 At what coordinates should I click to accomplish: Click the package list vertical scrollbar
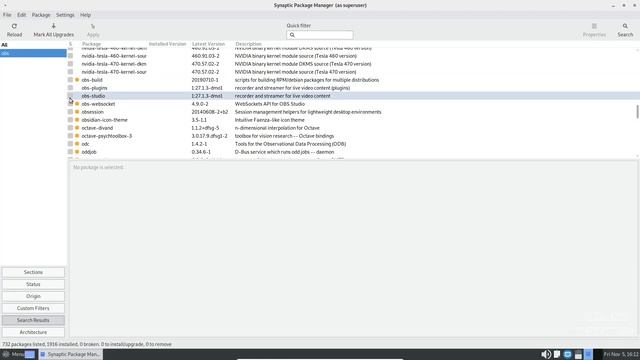637,111
